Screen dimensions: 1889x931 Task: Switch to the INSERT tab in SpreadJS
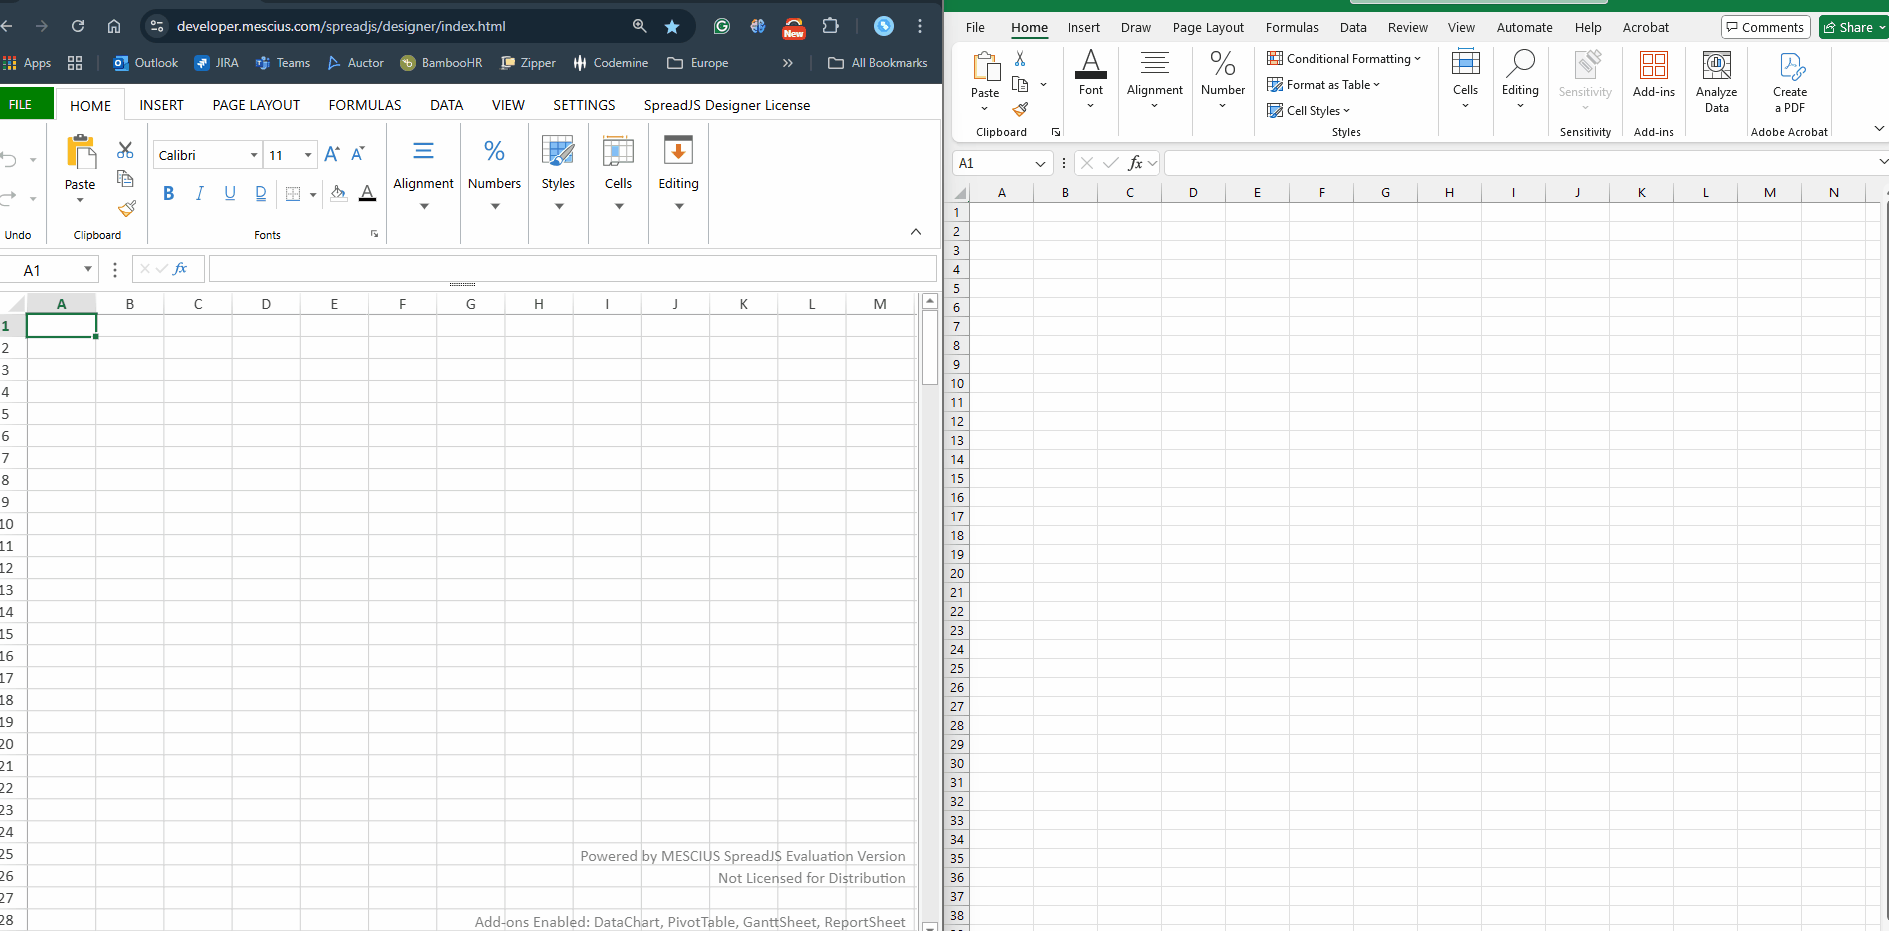(x=161, y=105)
